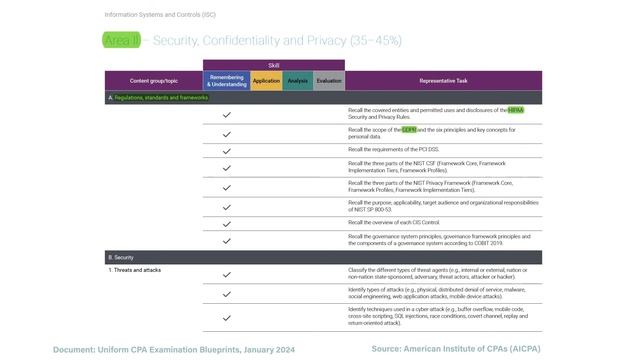Click the checkmark for threat agents classification
640x360 pixels.
point(227,275)
